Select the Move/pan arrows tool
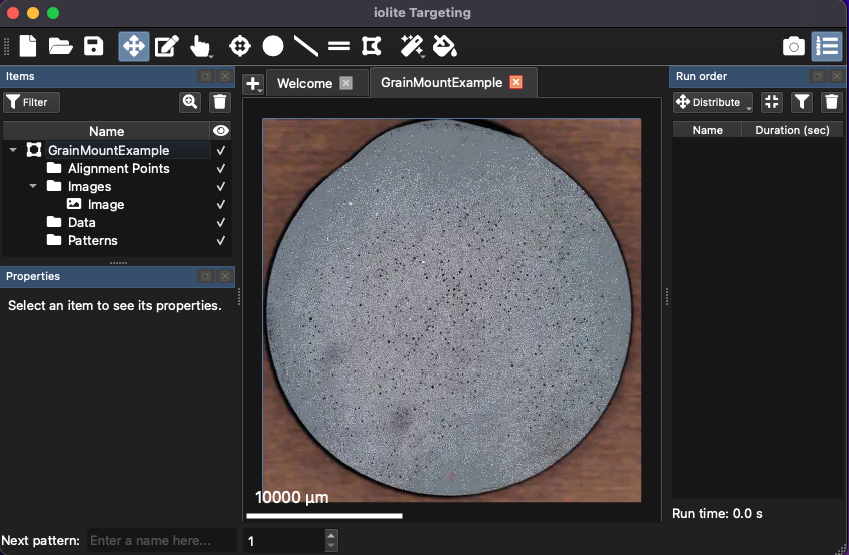Image resolution: width=849 pixels, height=555 pixels. click(134, 46)
